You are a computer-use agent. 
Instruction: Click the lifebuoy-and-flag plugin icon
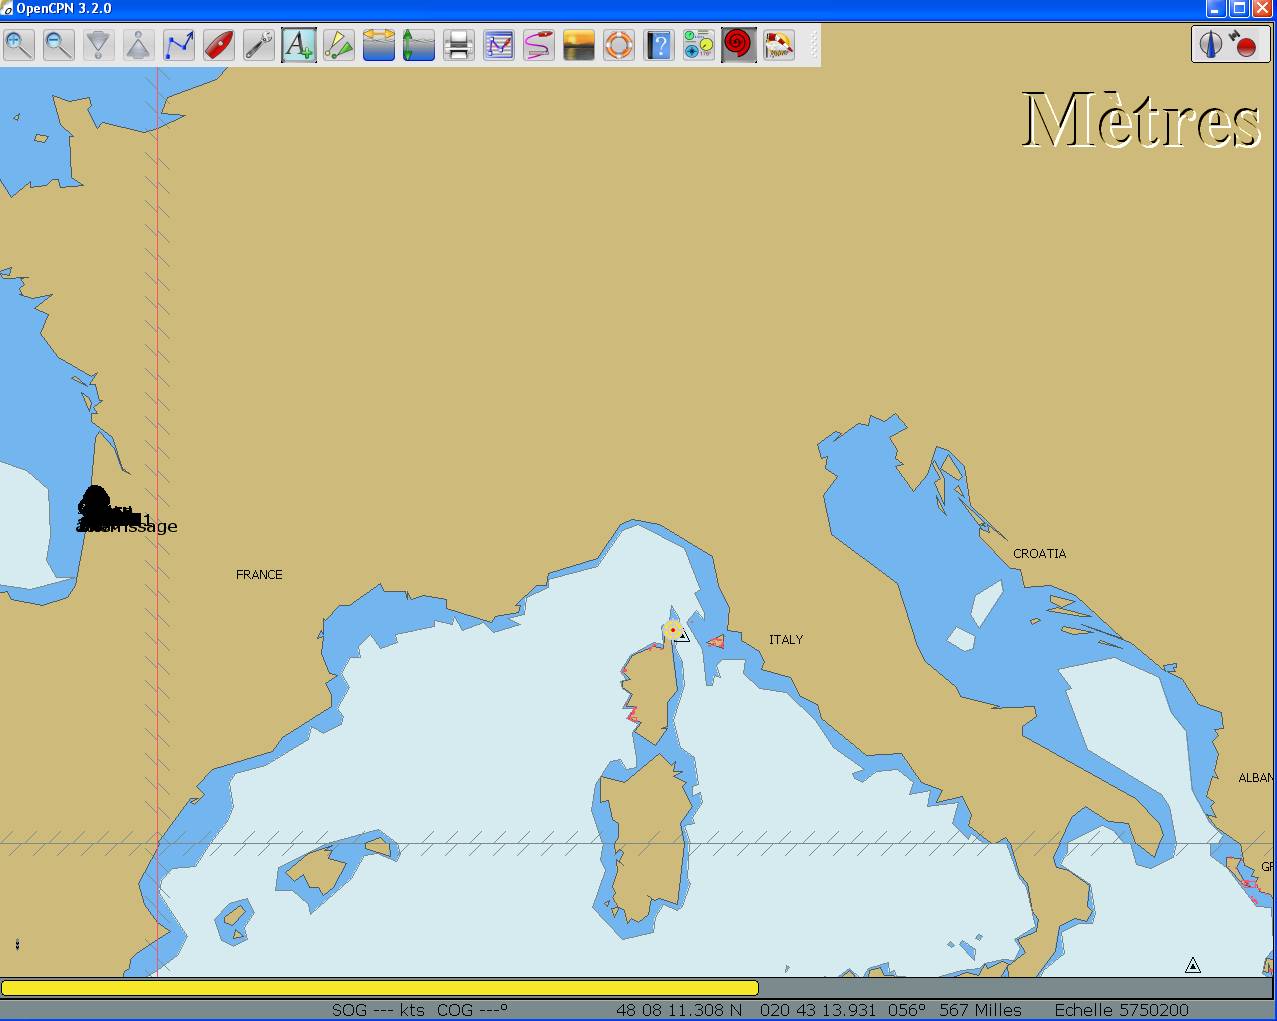pyautogui.click(x=778, y=45)
